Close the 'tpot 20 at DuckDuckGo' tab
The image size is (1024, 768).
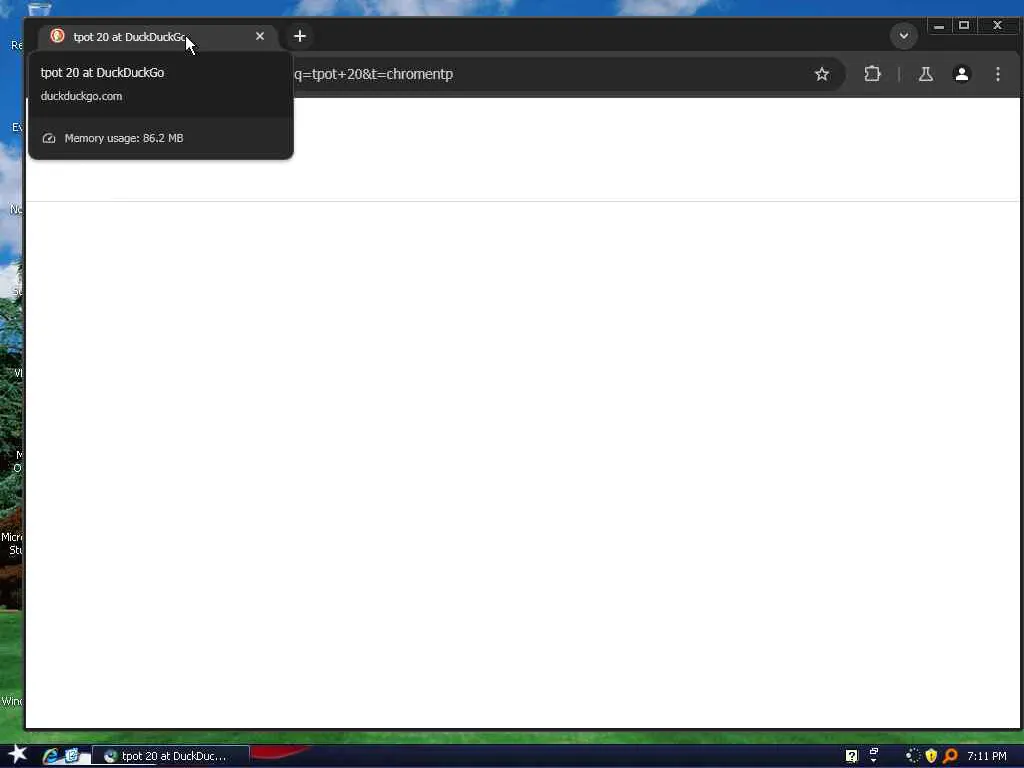point(260,37)
